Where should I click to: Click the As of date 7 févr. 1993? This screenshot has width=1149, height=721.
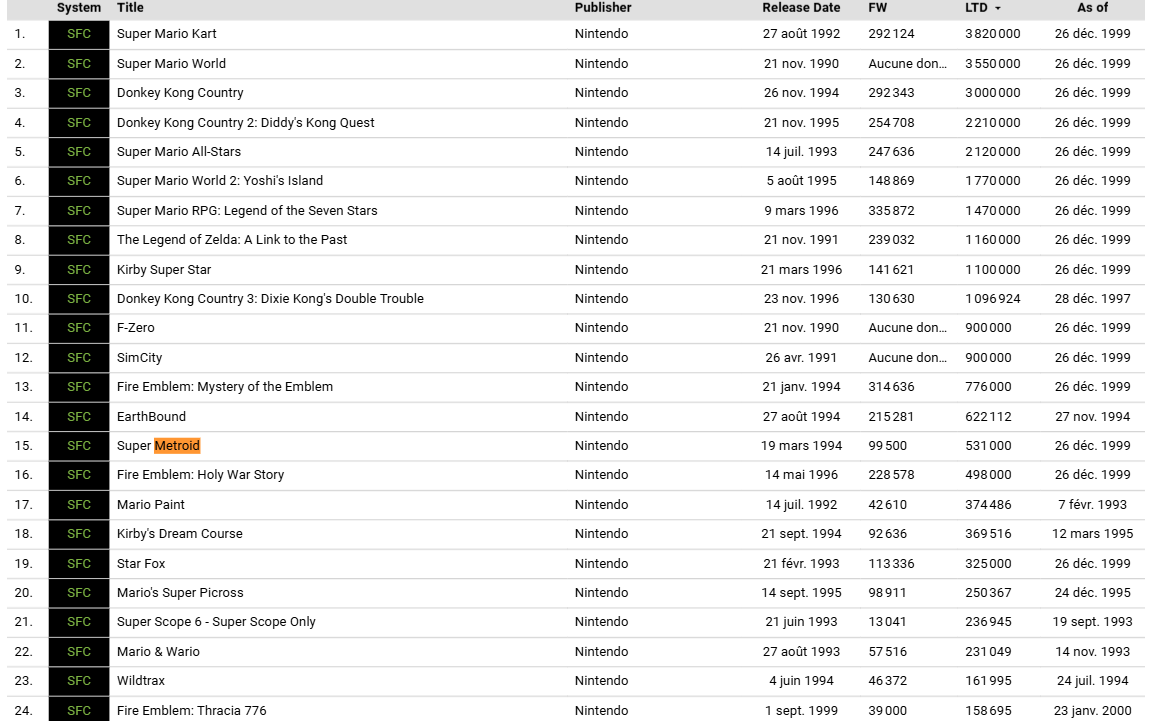(x=1092, y=505)
